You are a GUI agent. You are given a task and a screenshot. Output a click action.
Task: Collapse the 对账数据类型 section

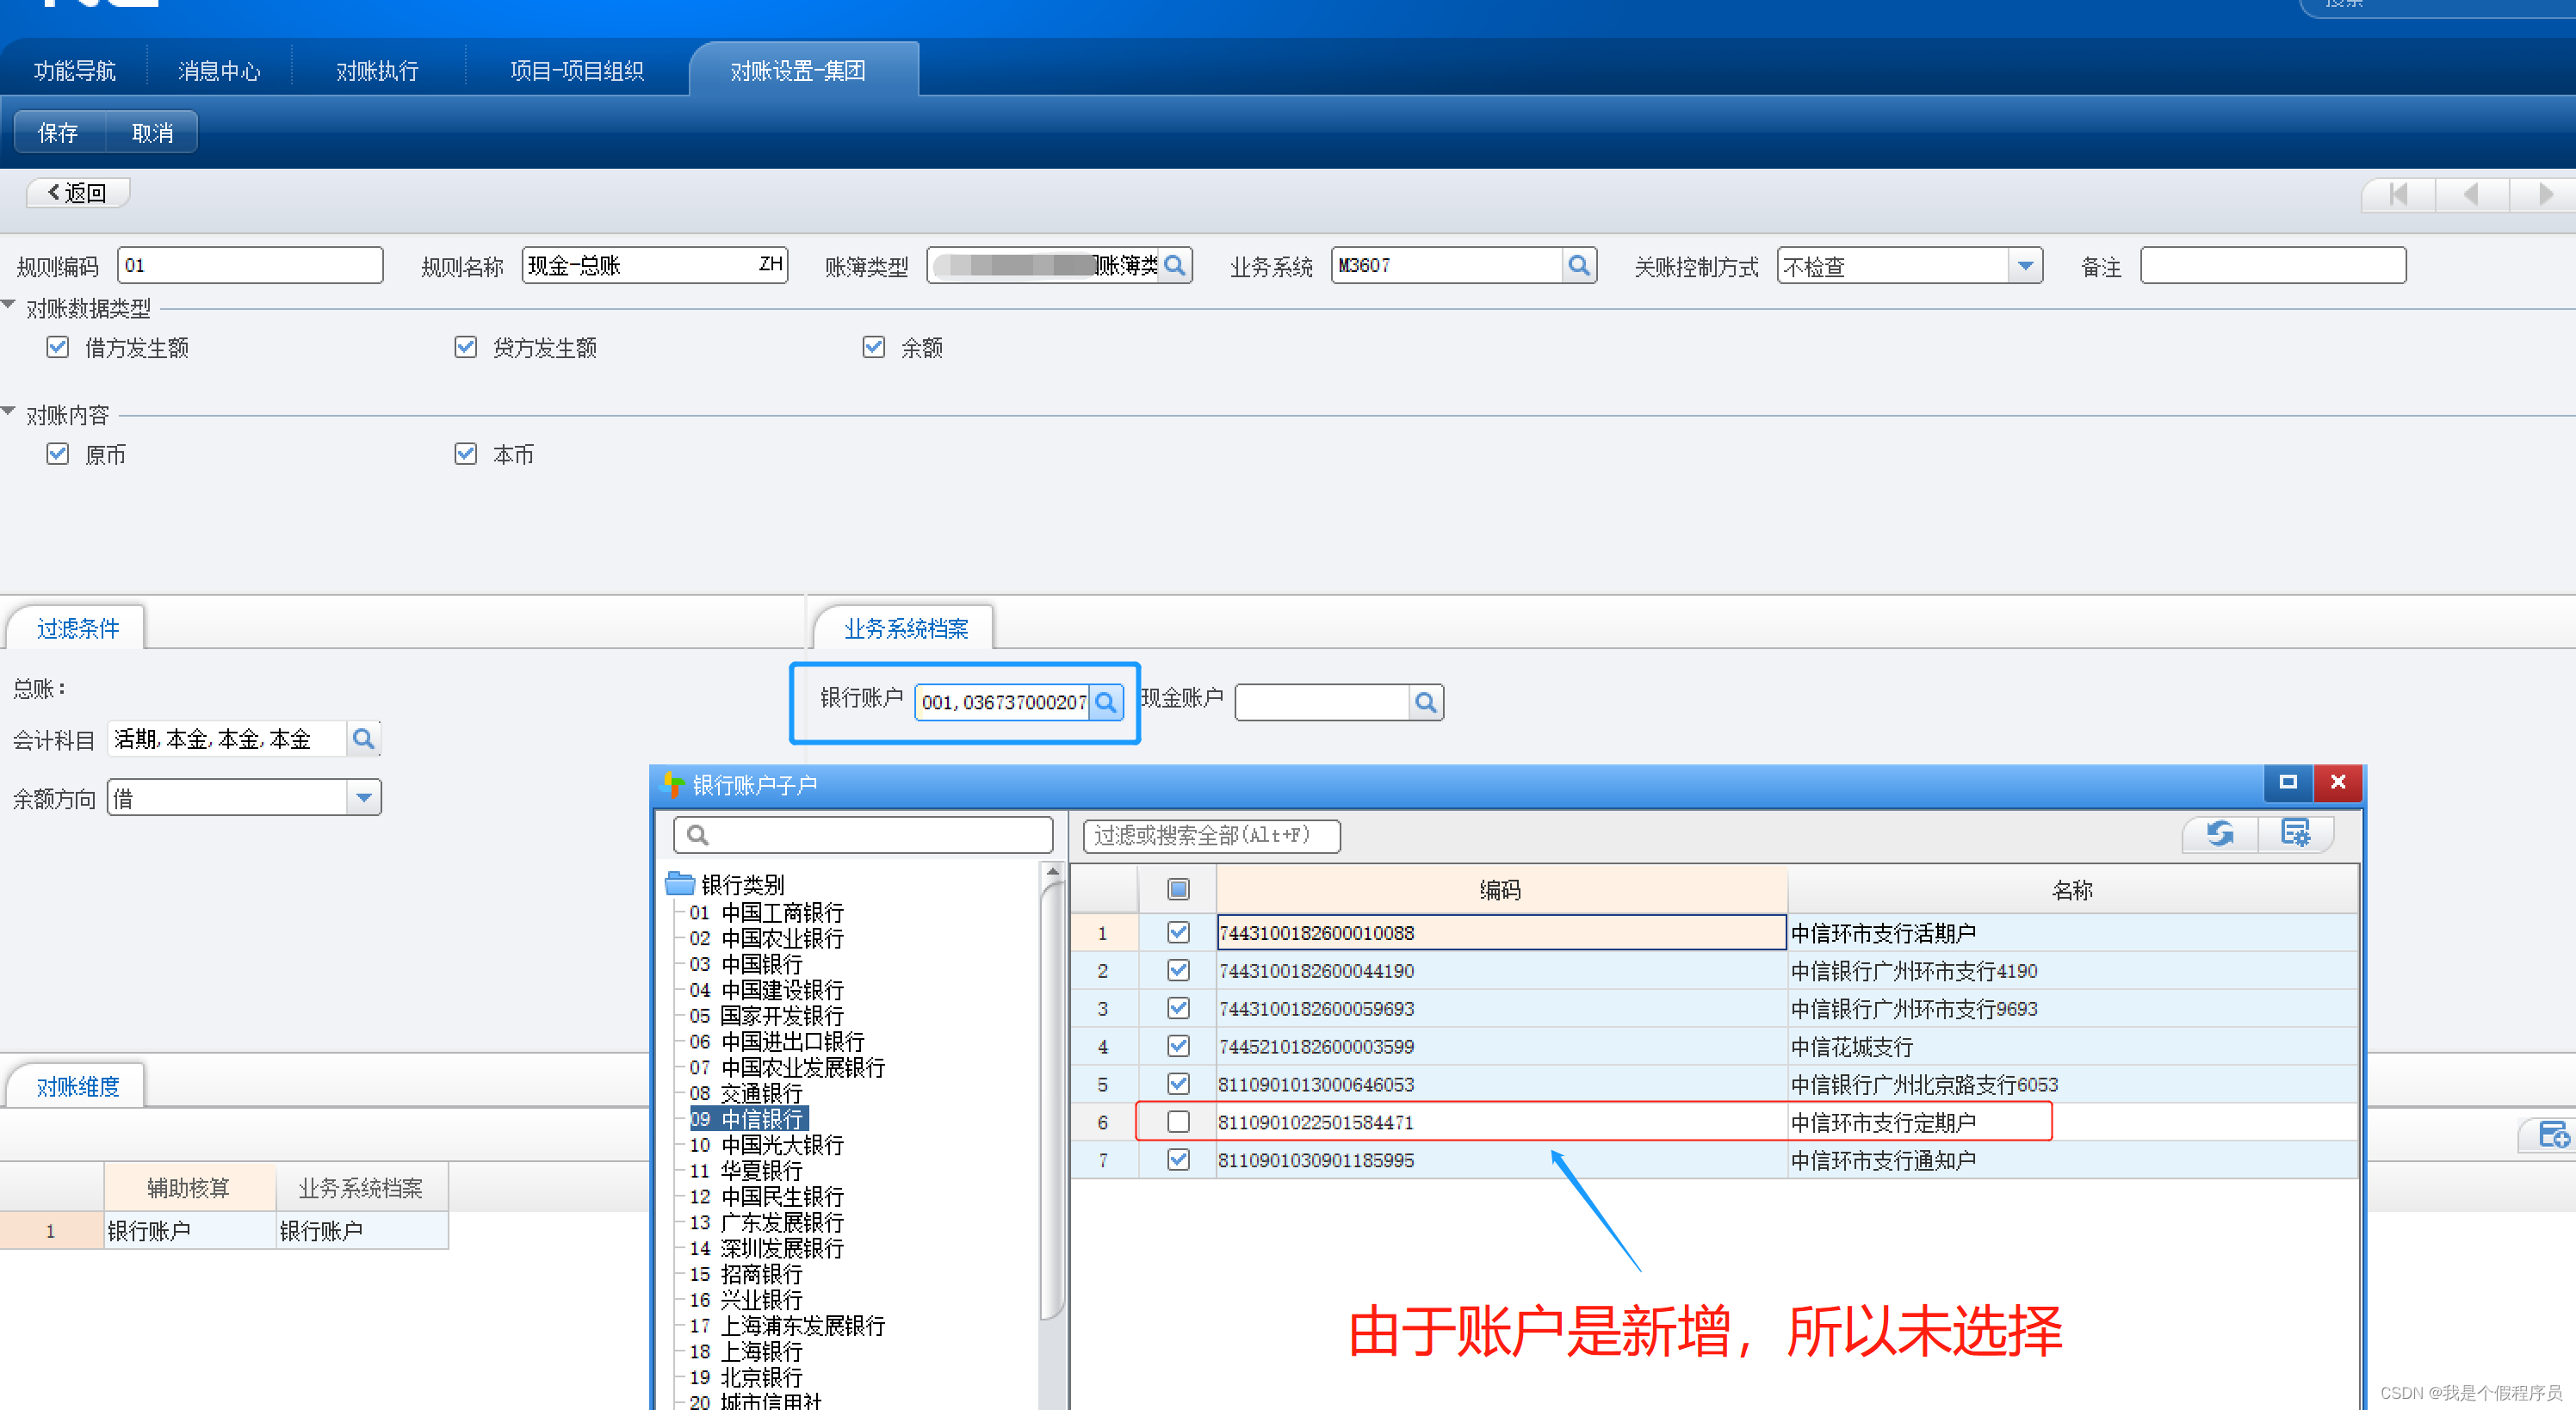pos(9,304)
